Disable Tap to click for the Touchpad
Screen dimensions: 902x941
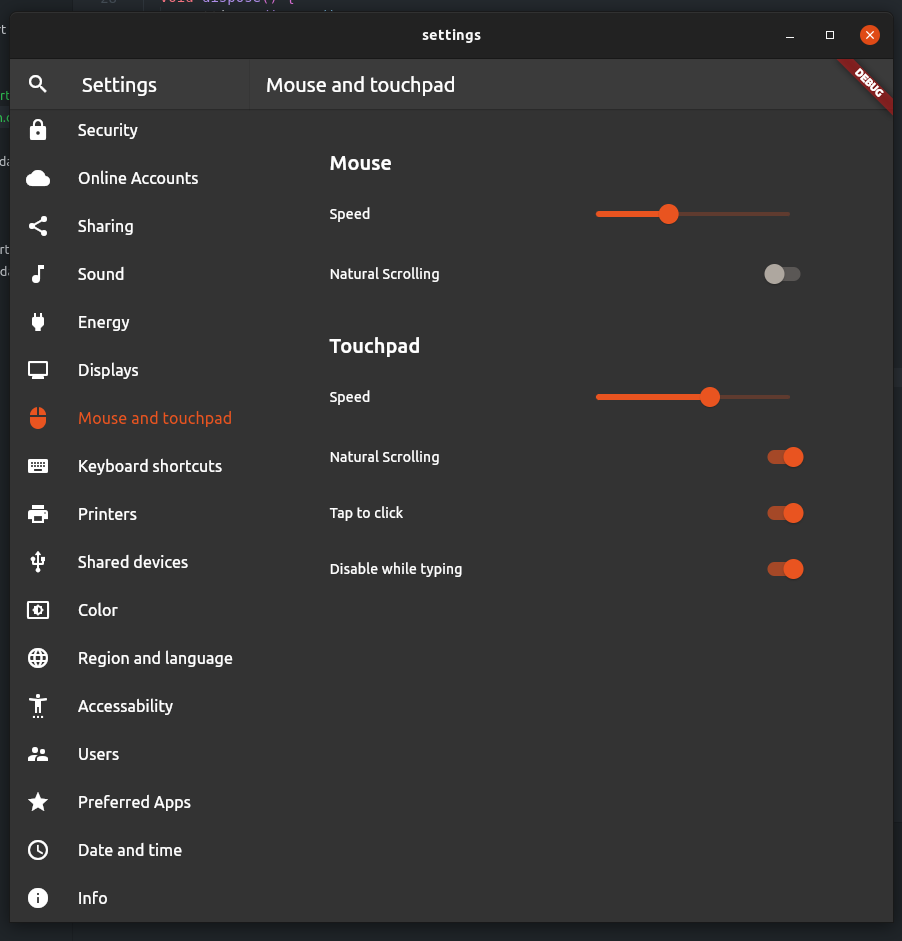point(785,513)
